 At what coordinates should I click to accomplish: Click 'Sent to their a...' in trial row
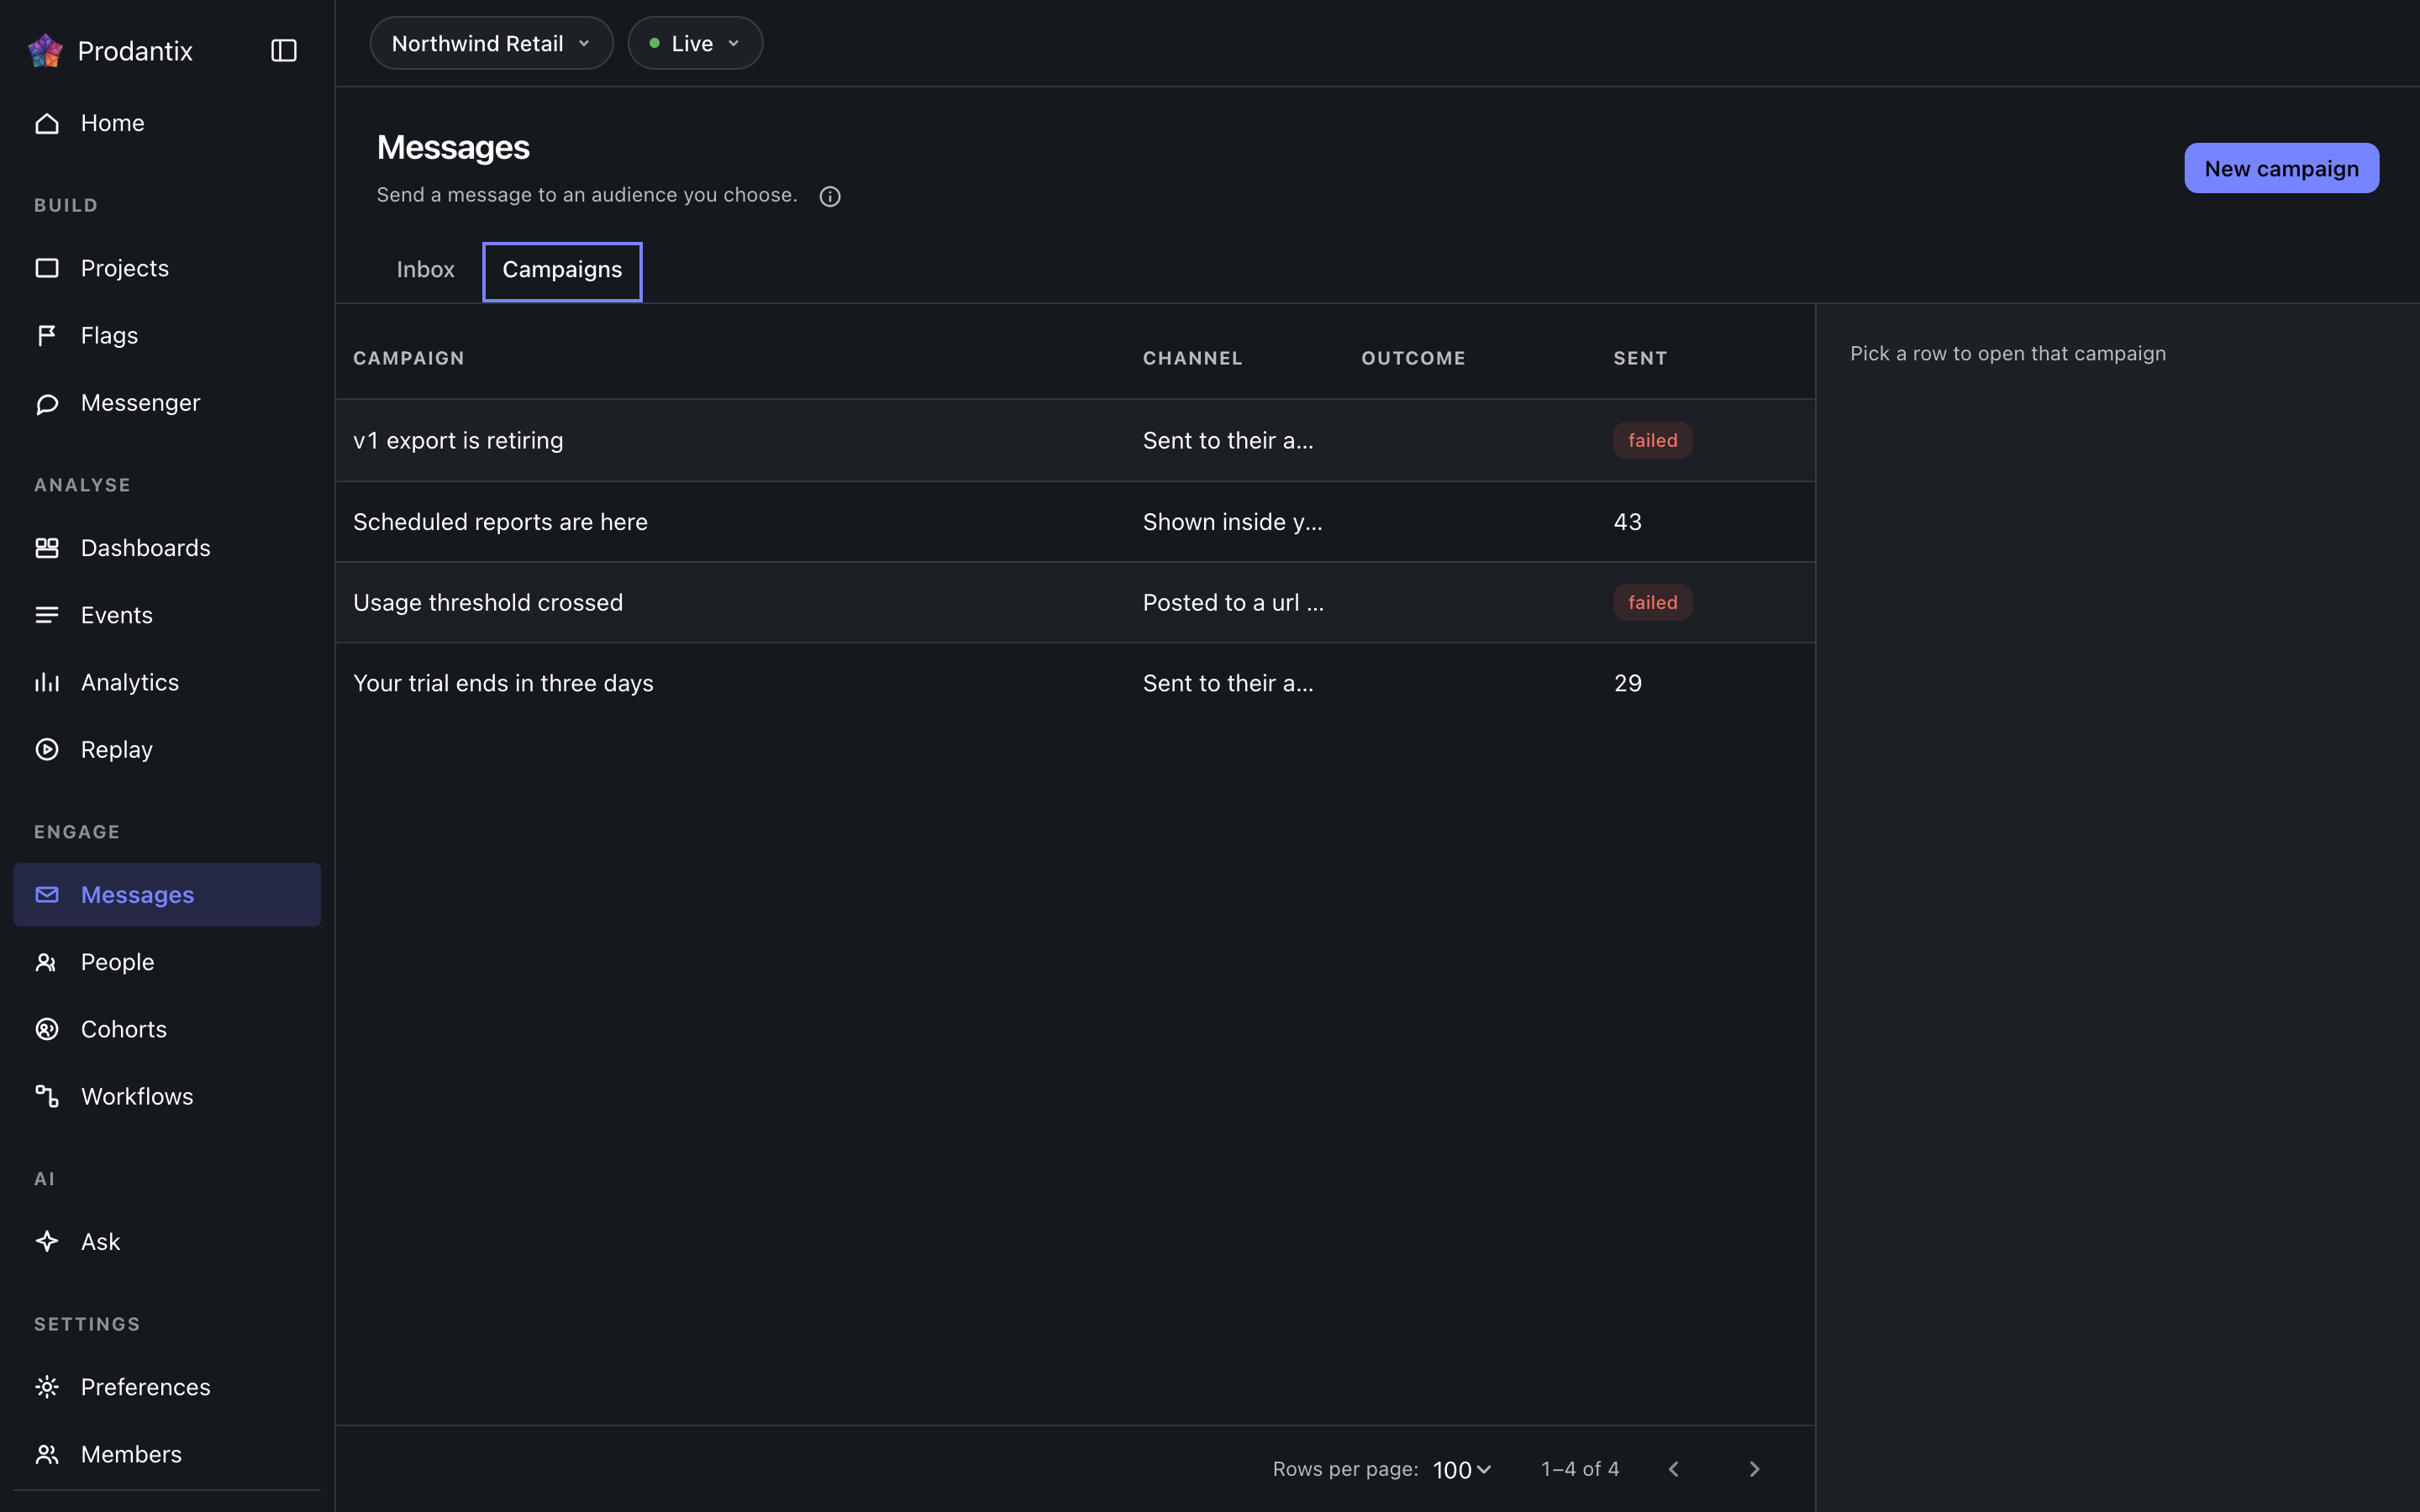[x=1228, y=683]
